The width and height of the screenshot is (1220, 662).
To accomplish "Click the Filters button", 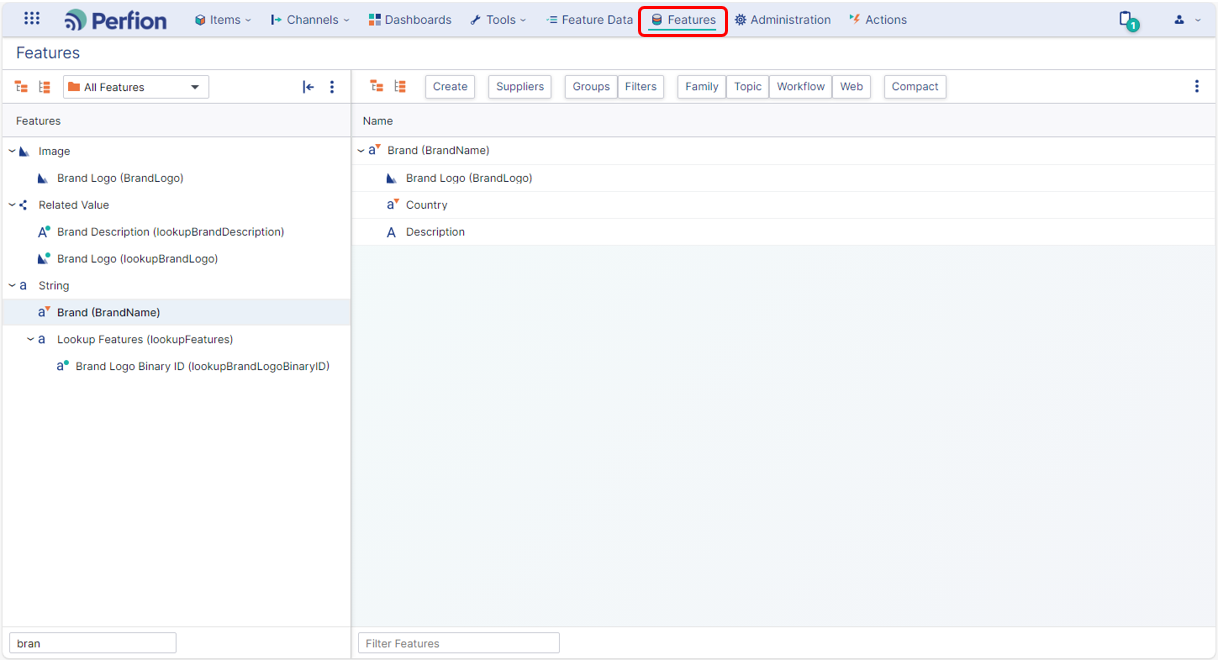I will coord(641,87).
